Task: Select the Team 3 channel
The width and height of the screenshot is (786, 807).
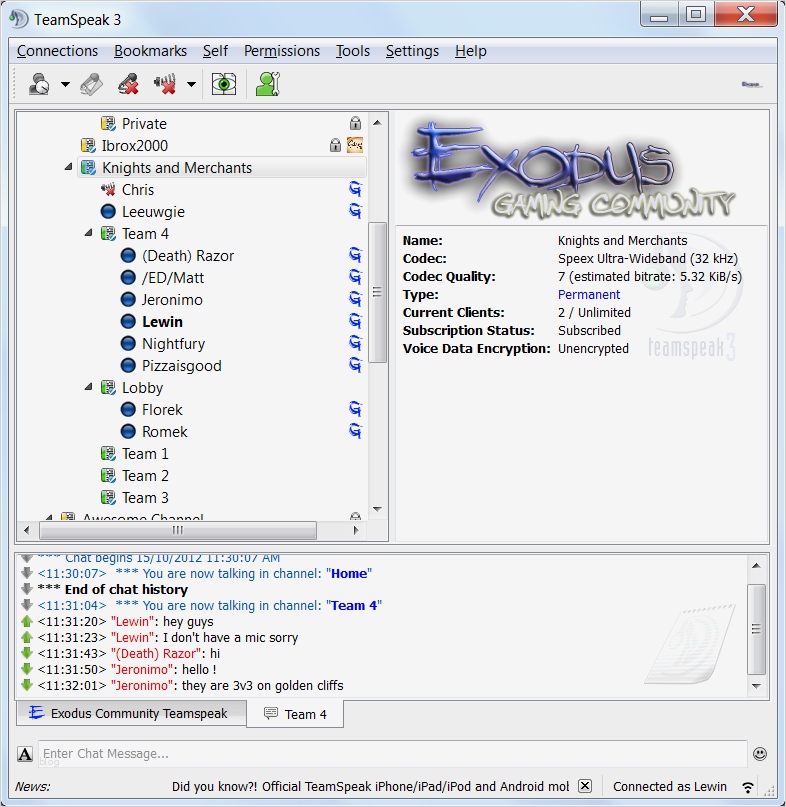Action: click(145, 498)
